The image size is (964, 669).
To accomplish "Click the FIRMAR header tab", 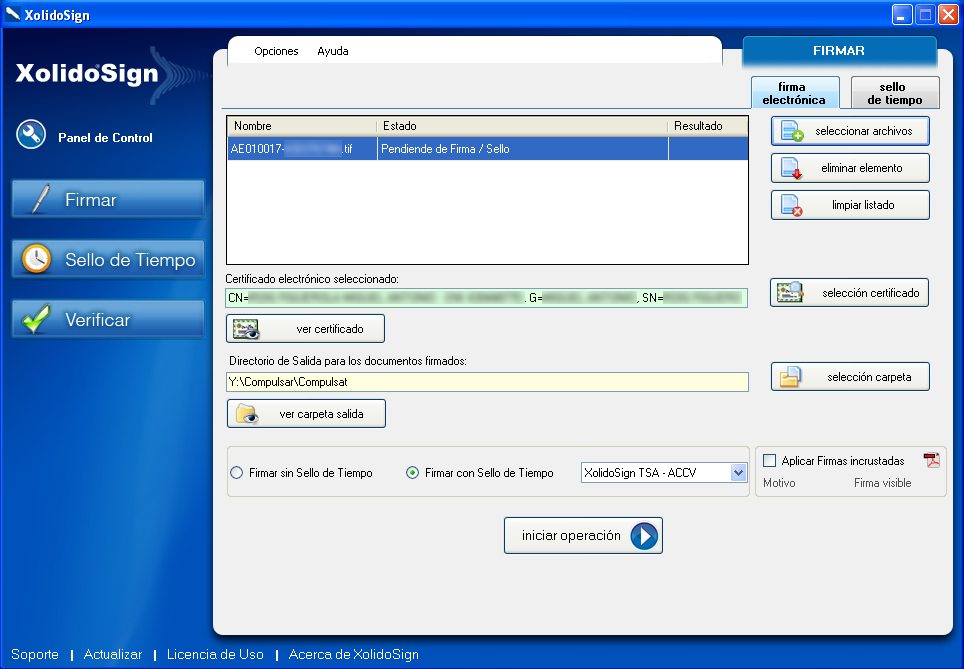I will click(x=839, y=51).
